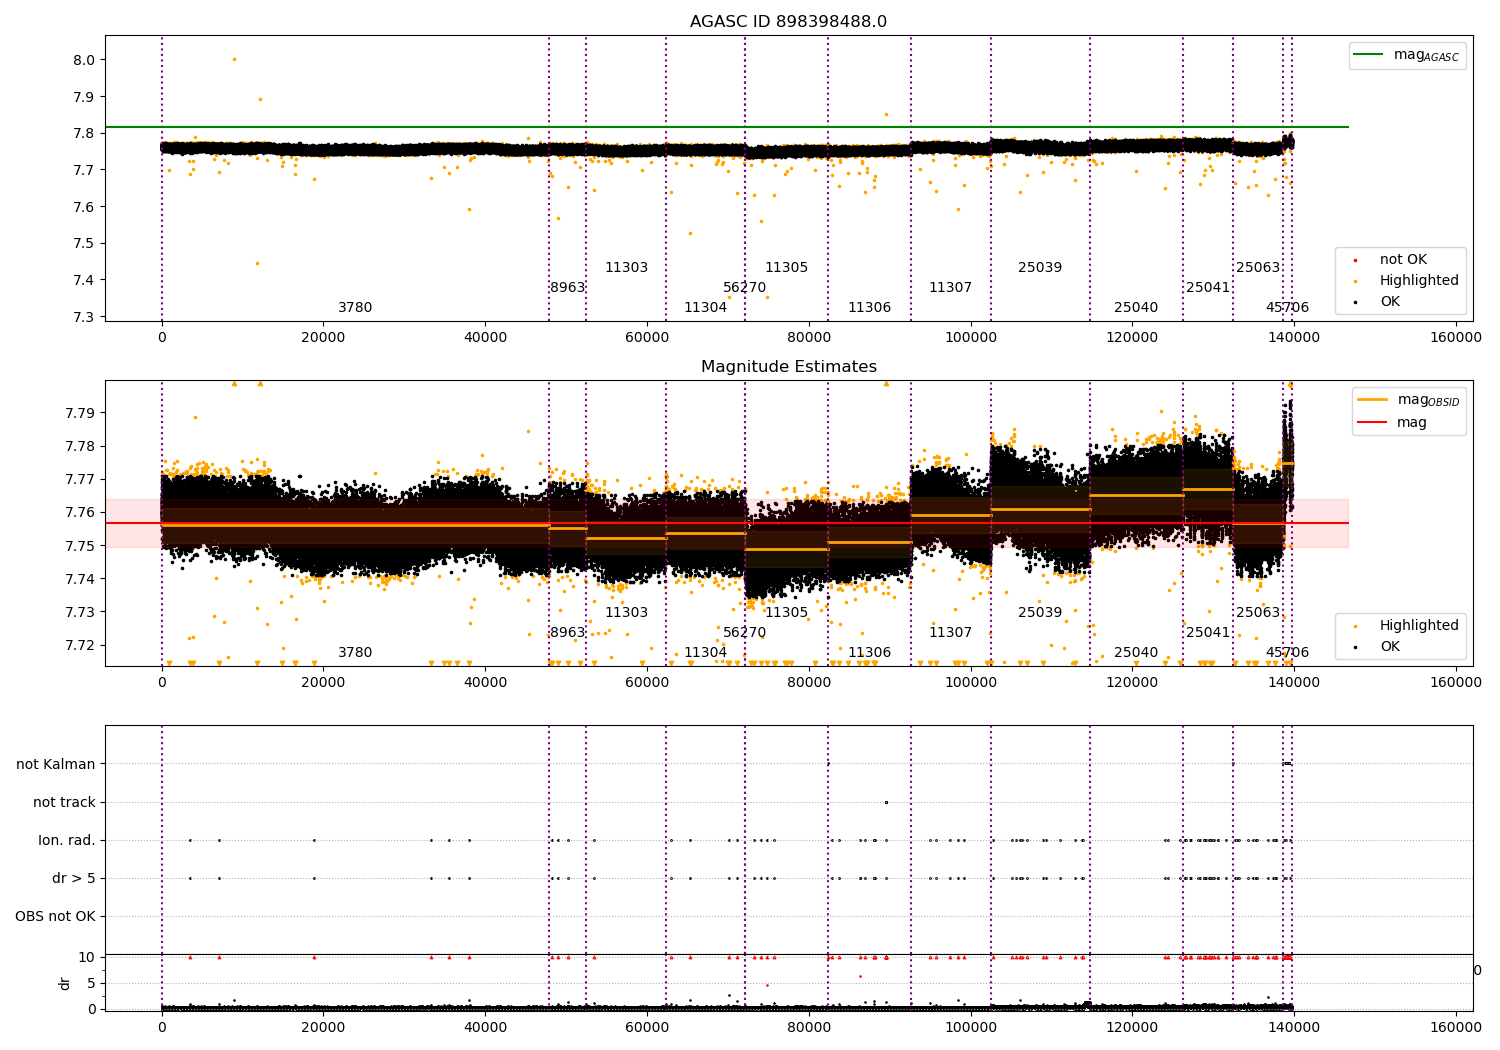Click the orange outlier point near magnitude 7.45

pyautogui.click(x=257, y=263)
